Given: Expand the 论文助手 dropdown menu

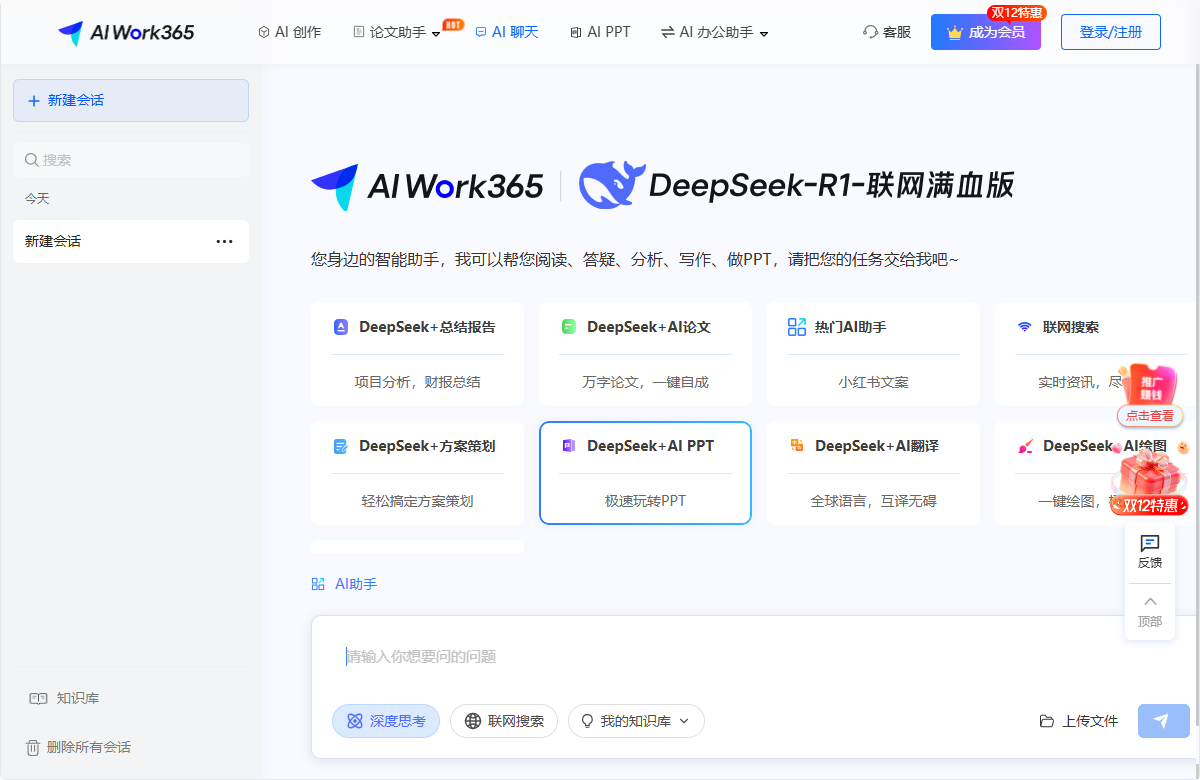Looking at the screenshot, I should point(397,32).
